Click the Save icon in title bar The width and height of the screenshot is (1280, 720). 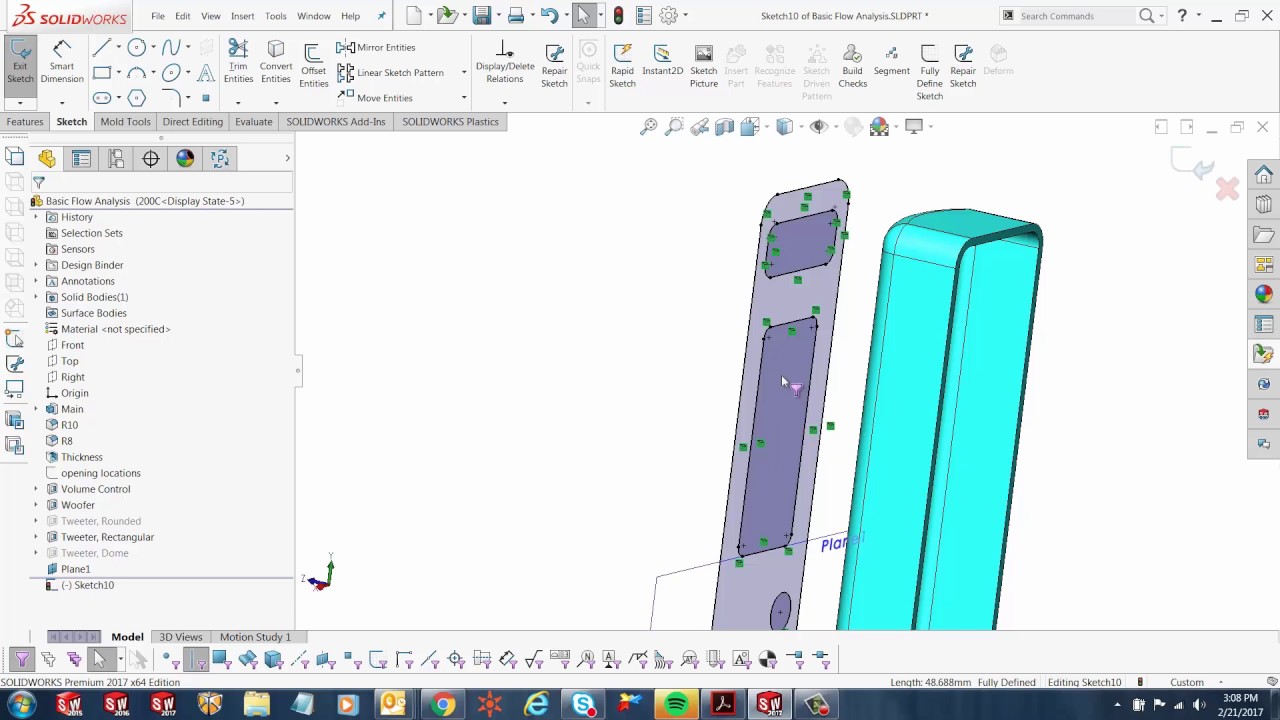482,16
